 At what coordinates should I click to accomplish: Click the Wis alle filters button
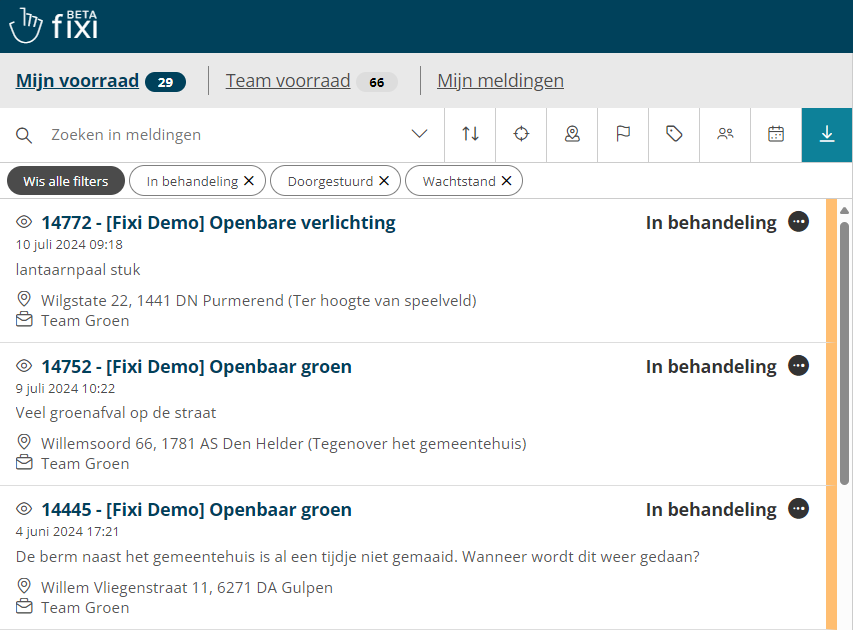click(66, 181)
